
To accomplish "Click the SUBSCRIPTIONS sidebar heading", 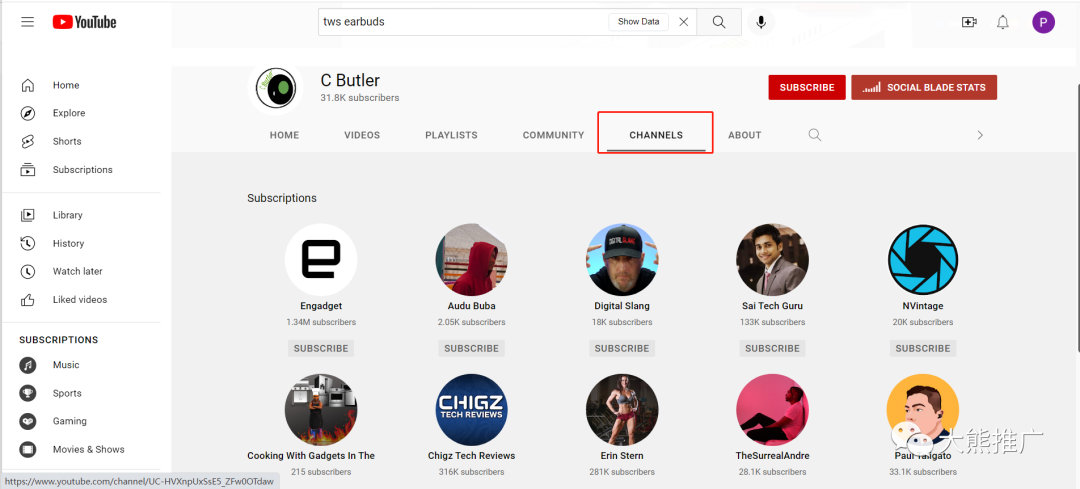I will point(59,340).
